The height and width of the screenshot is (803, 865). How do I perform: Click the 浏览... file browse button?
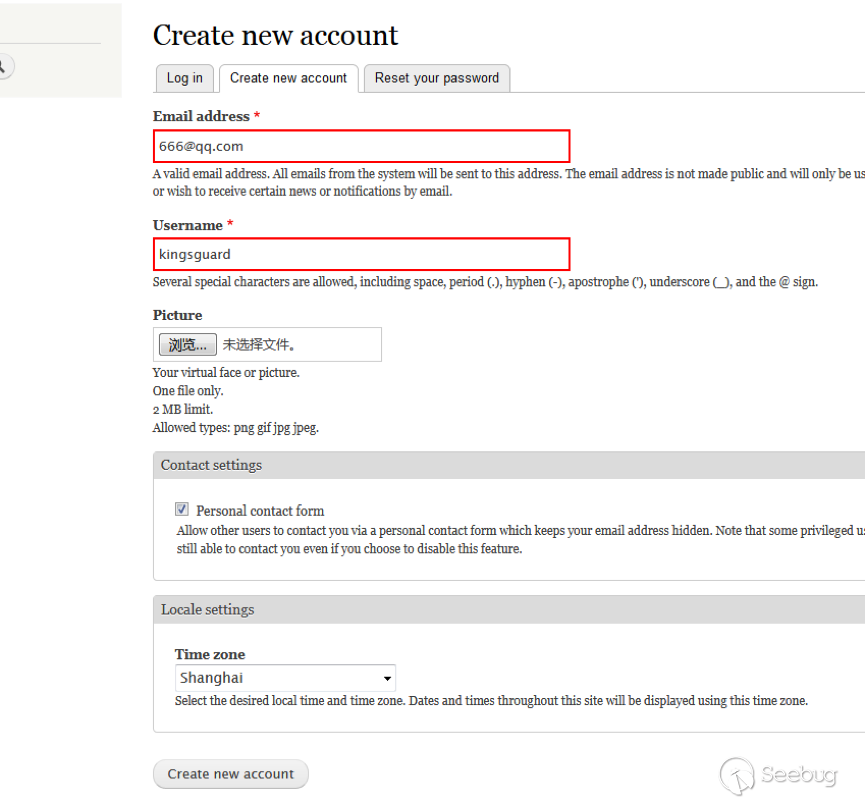pyautogui.click(x=187, y=345)
